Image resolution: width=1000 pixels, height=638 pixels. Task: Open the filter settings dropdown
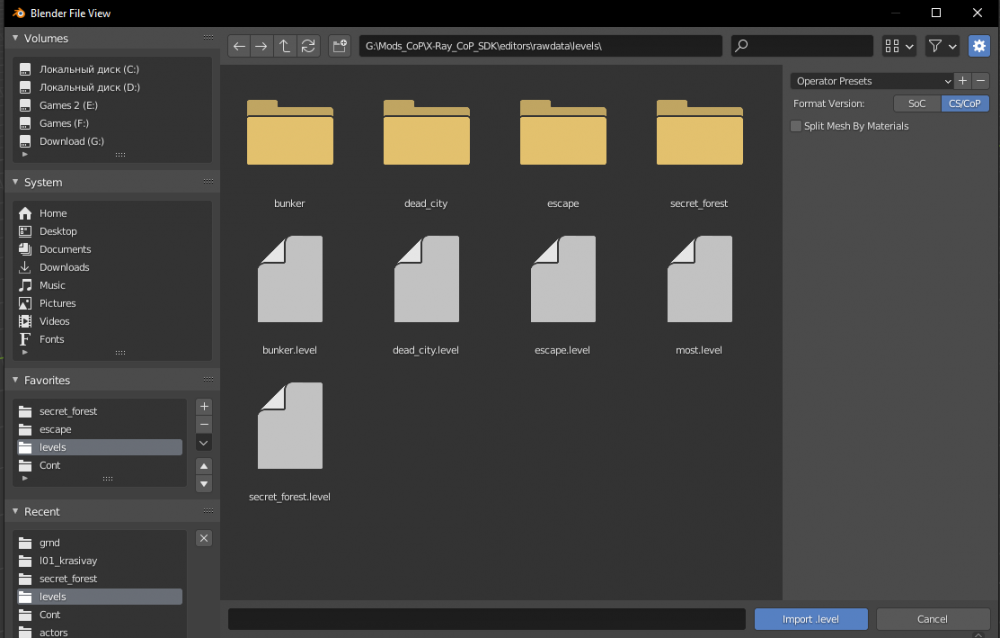click(942, 46)
